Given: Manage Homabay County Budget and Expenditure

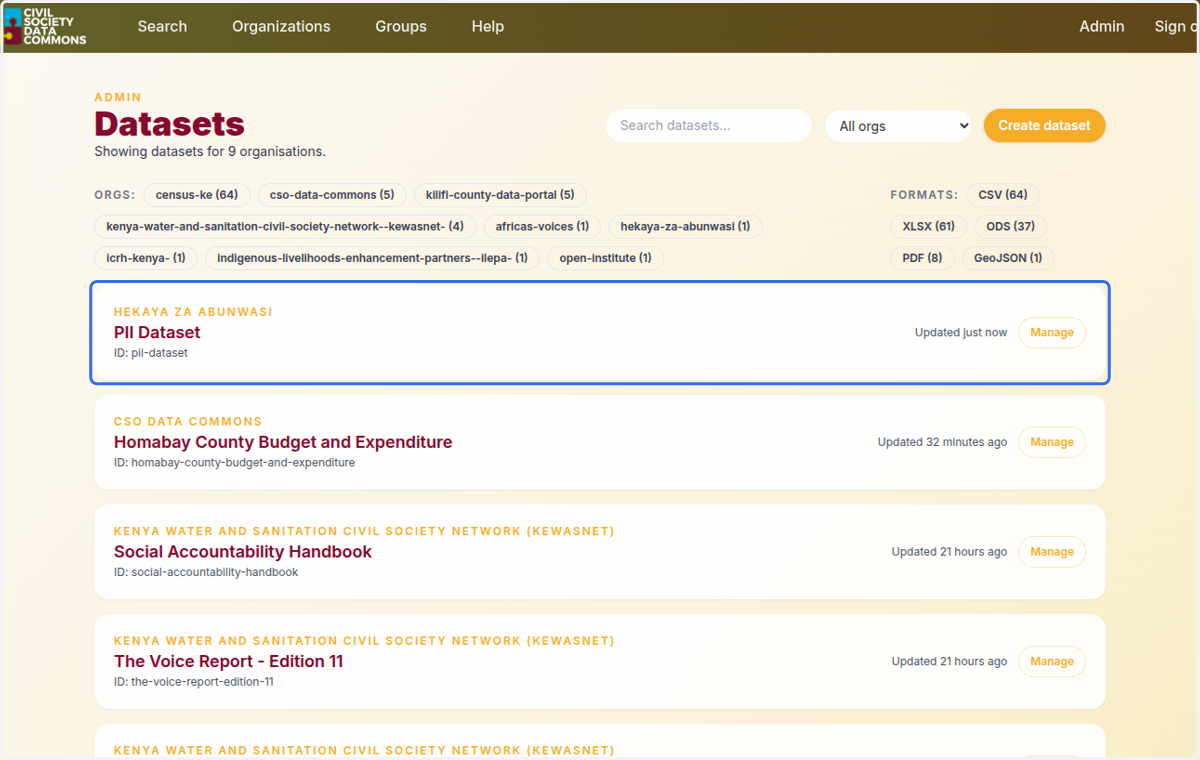Looking at the screenshot, I should point(1052,442).
